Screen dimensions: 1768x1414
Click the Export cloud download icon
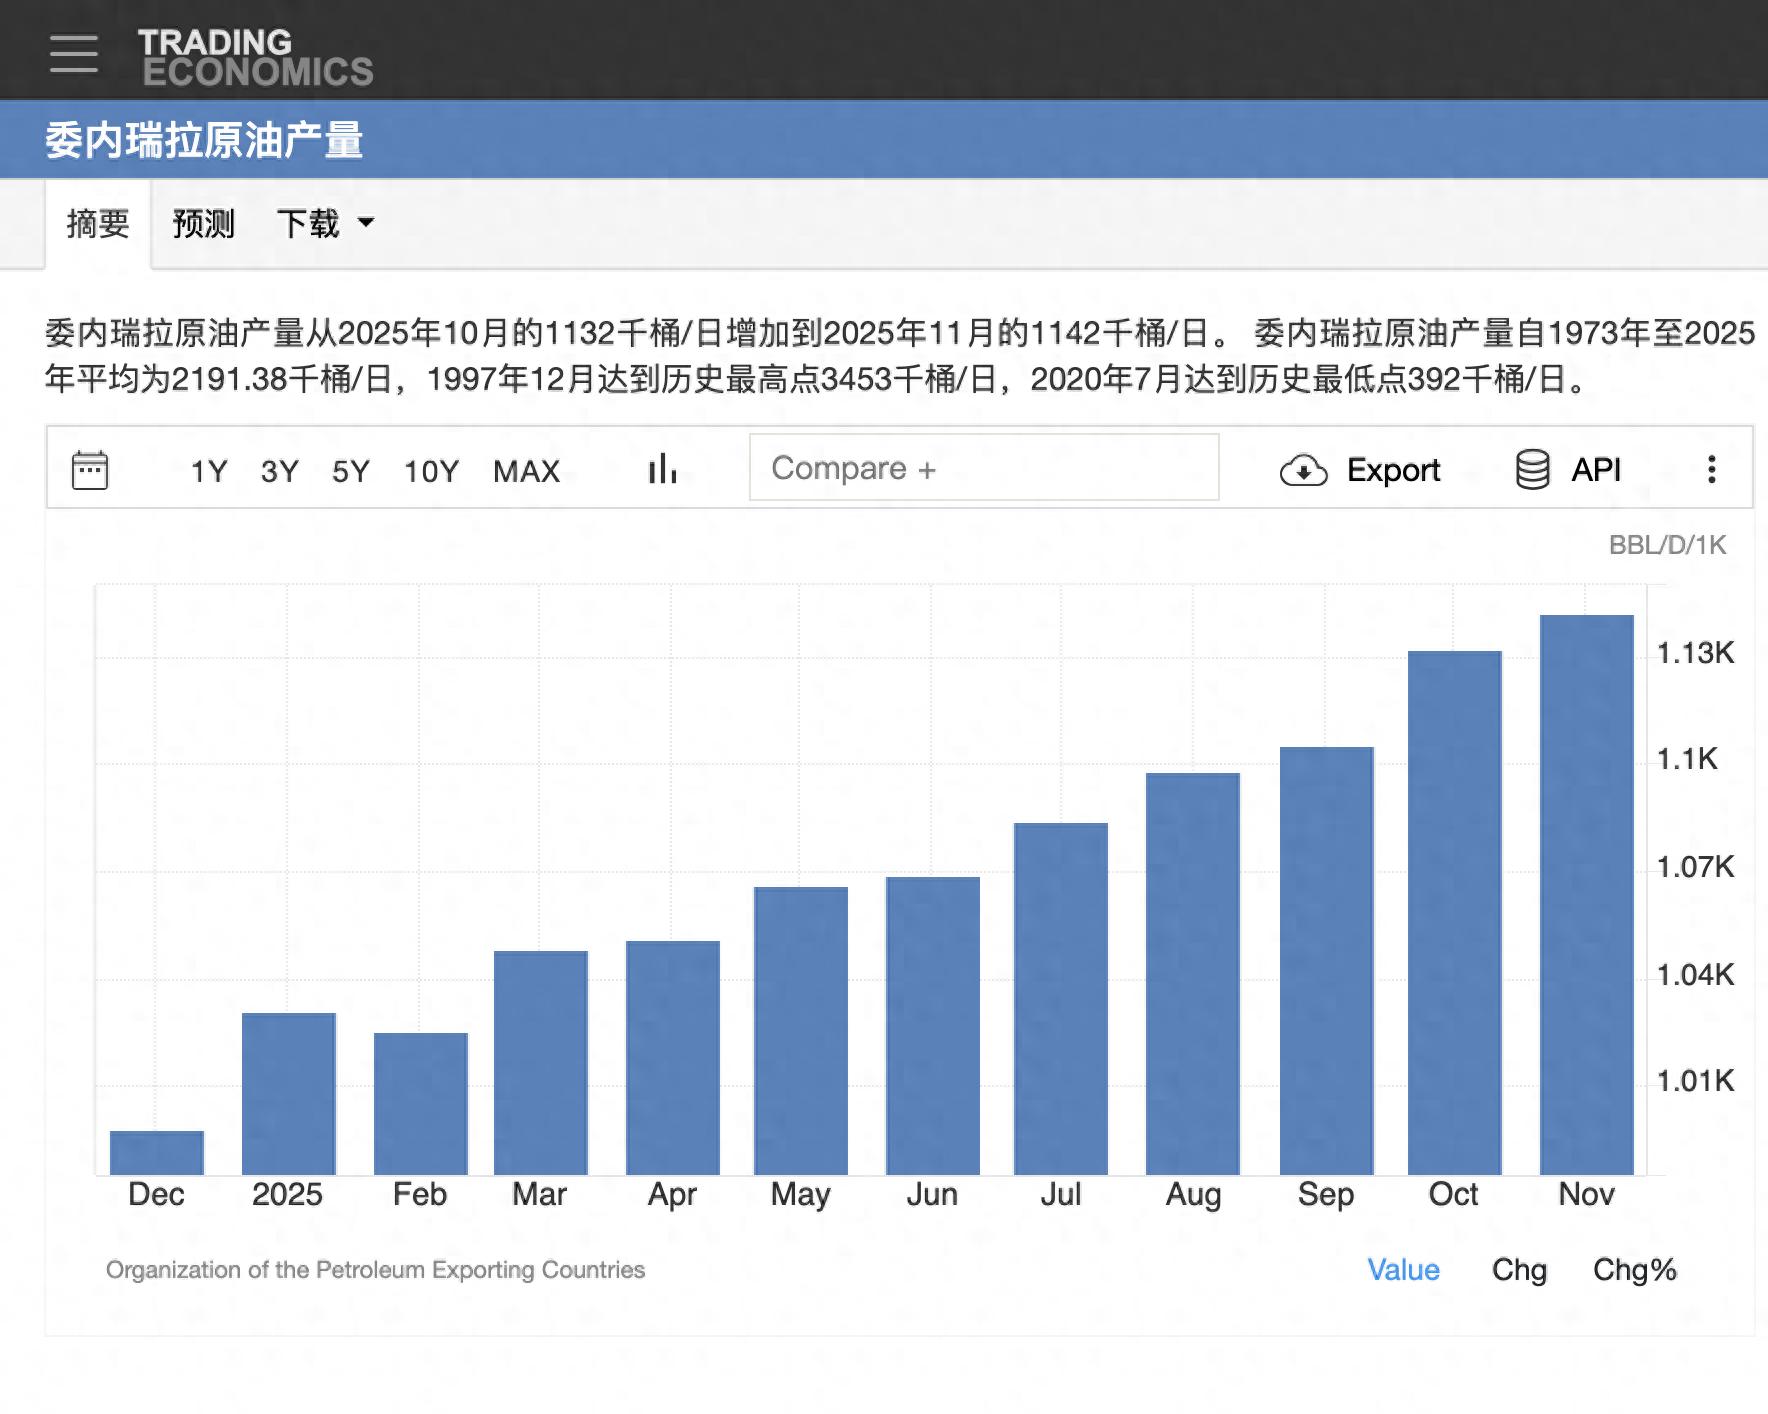[1303, 470]
